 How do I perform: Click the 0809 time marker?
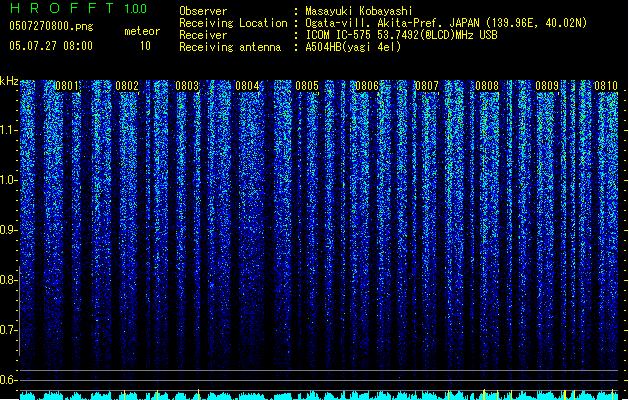[547, 86]
